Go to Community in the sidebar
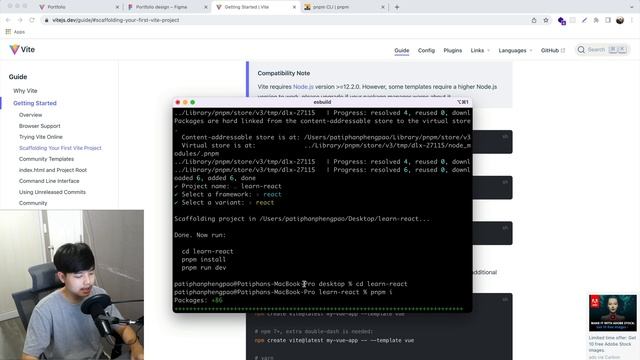Screen dimensions: 640x360 tap(33, 203)
